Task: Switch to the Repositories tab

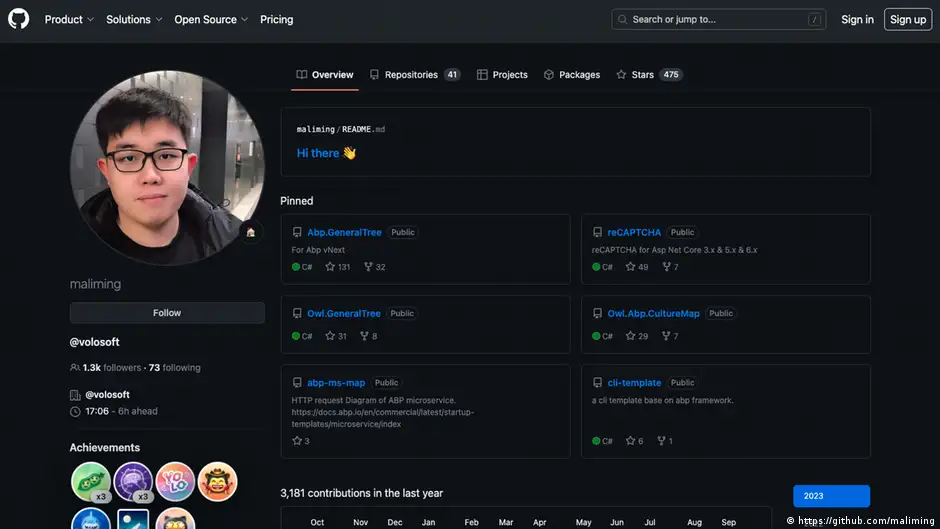Action: coord(414,75)
